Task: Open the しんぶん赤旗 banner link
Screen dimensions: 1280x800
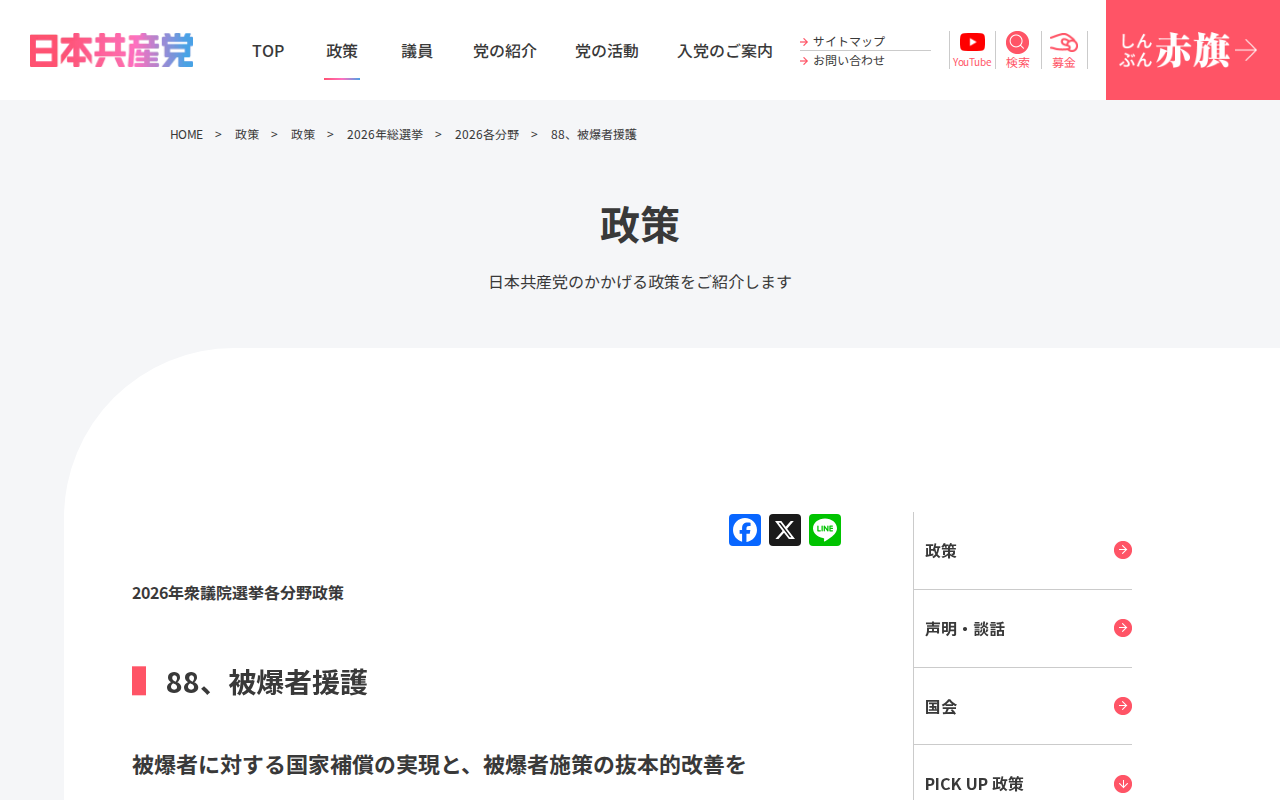Action: pyautogui.click(x=1193, y=50)
